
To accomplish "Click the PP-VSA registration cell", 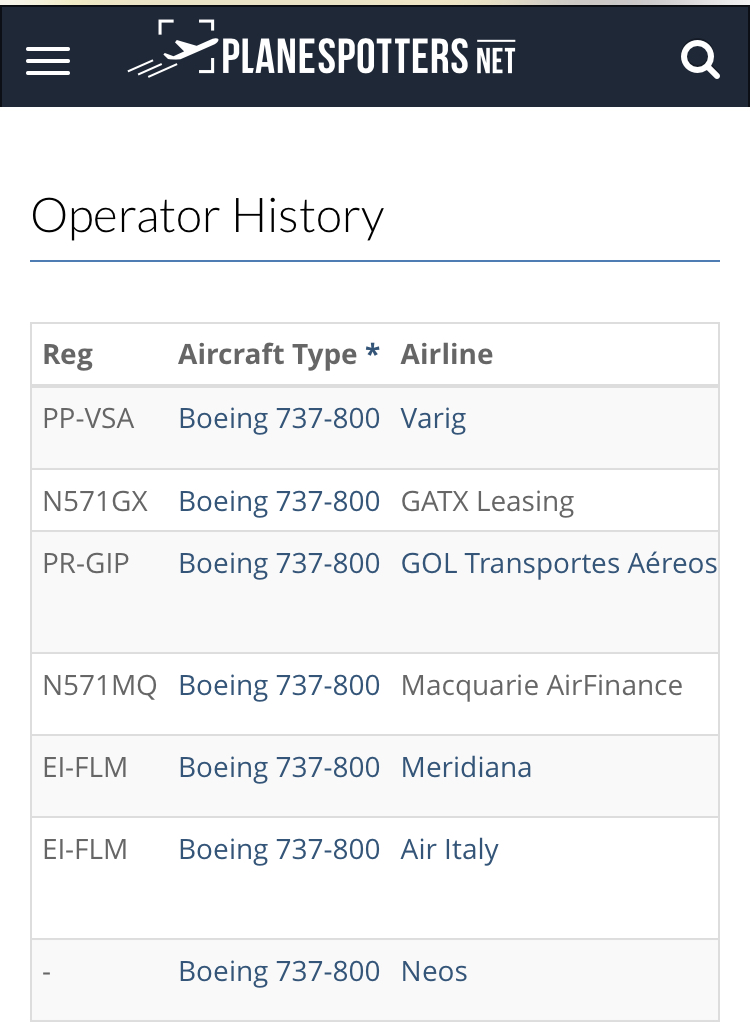I will click(88, 418).
